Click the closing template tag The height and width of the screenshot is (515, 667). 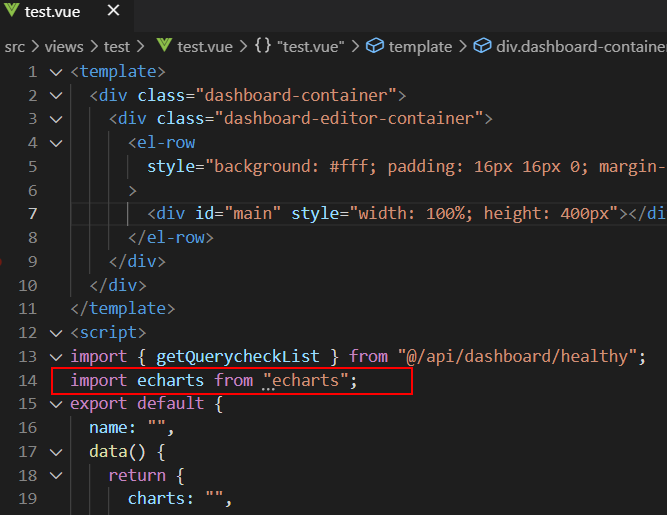click(123, 308)
